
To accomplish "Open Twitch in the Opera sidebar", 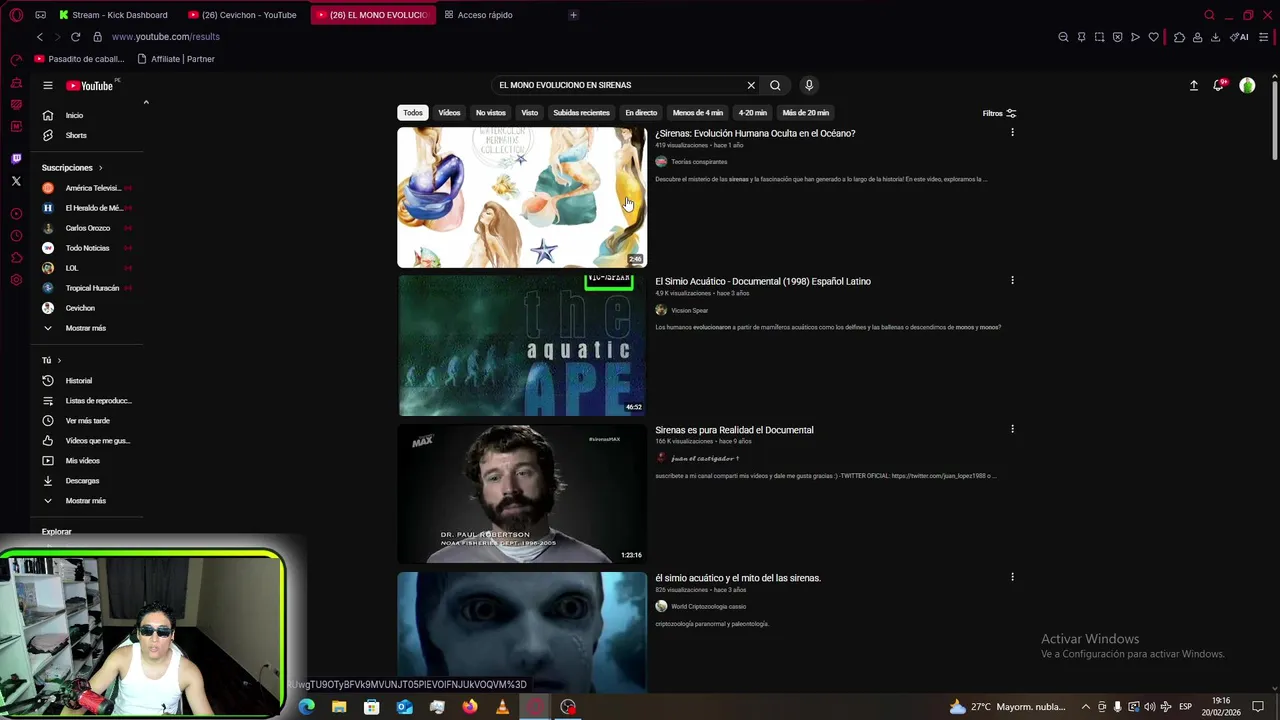I will (16, 159).
